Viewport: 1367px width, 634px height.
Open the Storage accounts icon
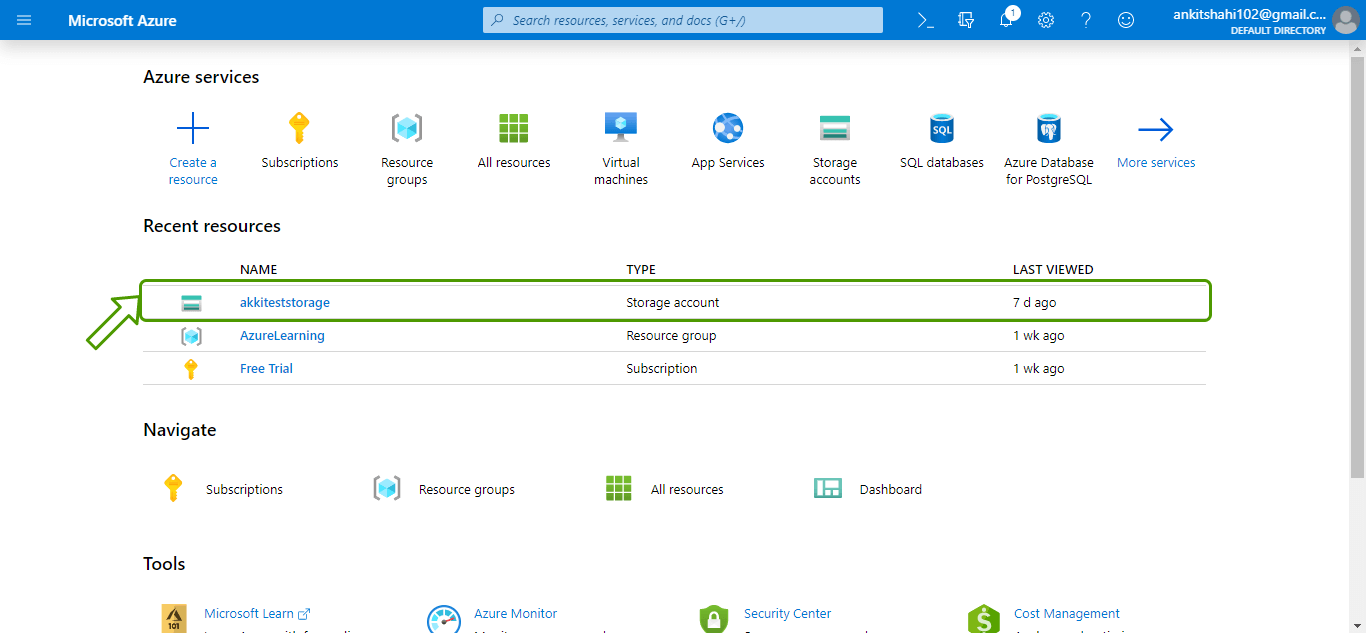click(835, 129)
